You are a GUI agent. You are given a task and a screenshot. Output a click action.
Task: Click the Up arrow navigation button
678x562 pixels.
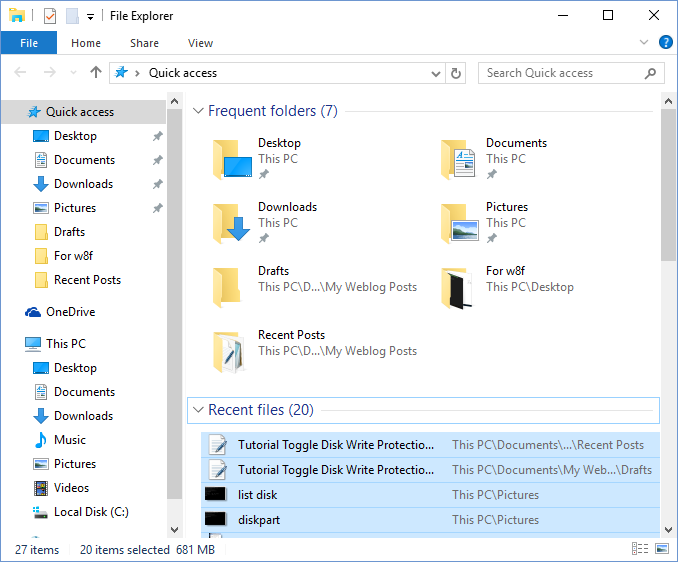tap(96, 72)
